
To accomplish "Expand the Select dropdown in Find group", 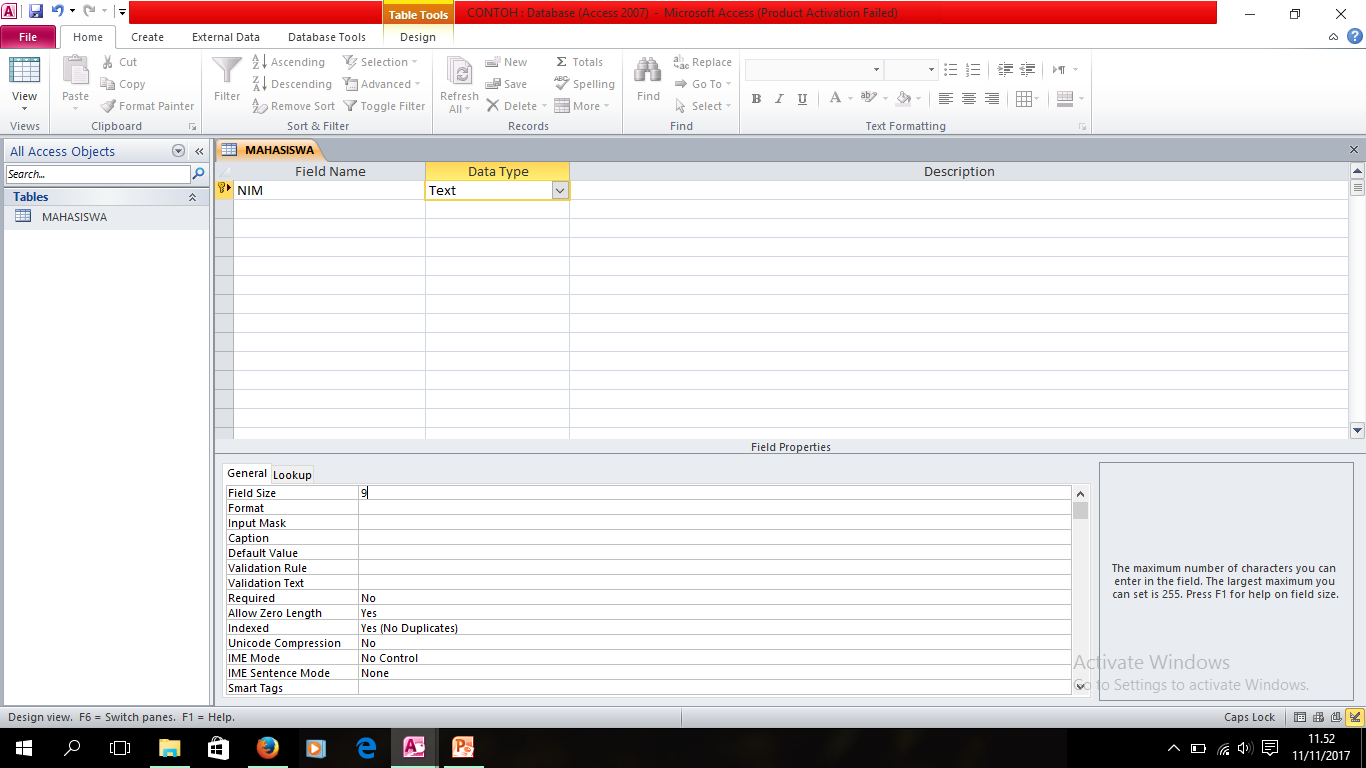I will 703,106.
